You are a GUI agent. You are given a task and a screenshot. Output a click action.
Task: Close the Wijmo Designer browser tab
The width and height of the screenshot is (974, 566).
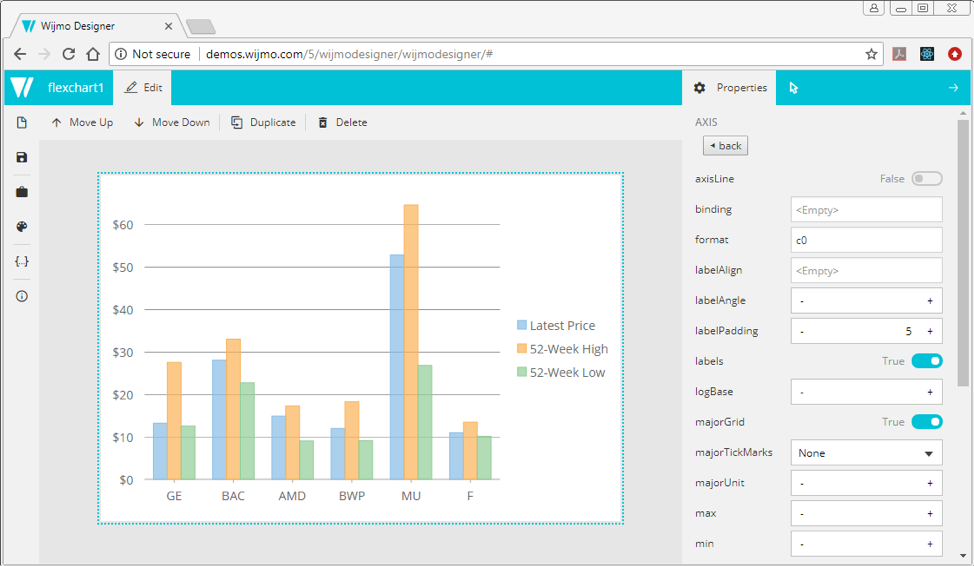tap(168, 26)
